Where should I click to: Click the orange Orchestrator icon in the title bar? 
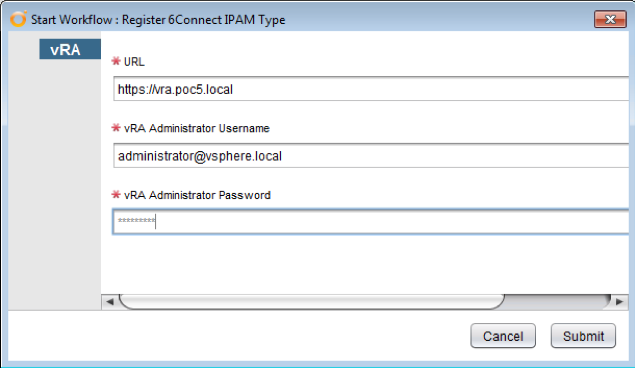click(18, 19)
